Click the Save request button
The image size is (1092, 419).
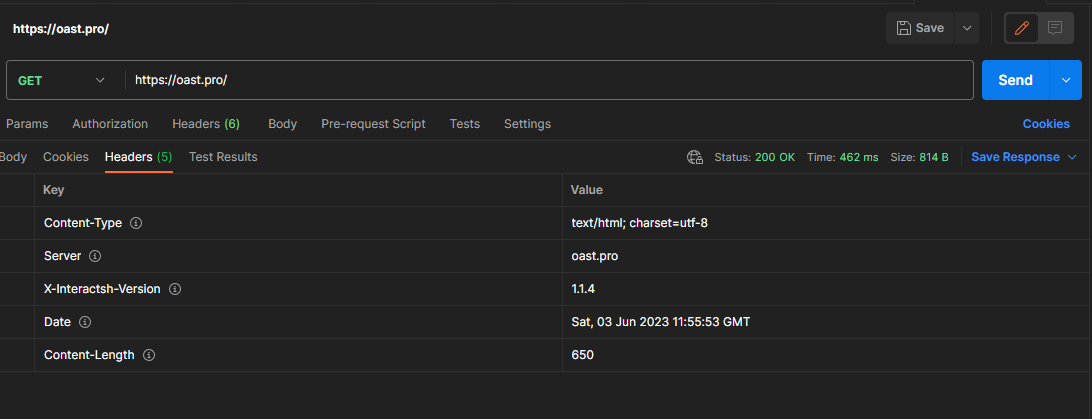920,28
